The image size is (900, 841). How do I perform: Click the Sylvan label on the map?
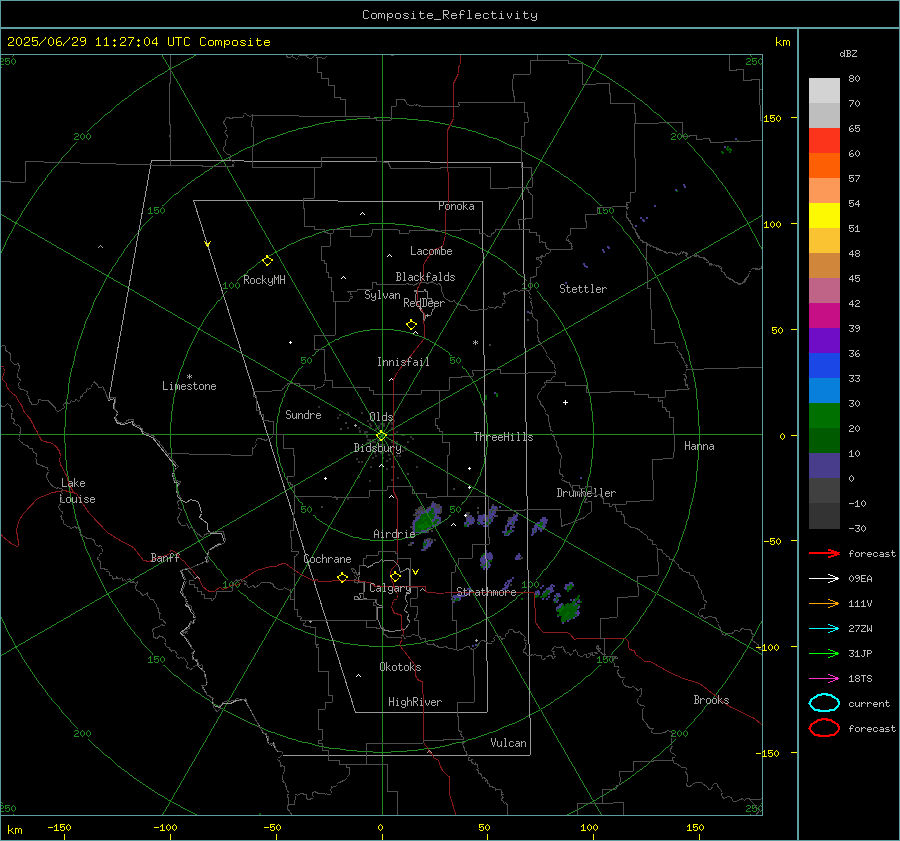point(382,295)
